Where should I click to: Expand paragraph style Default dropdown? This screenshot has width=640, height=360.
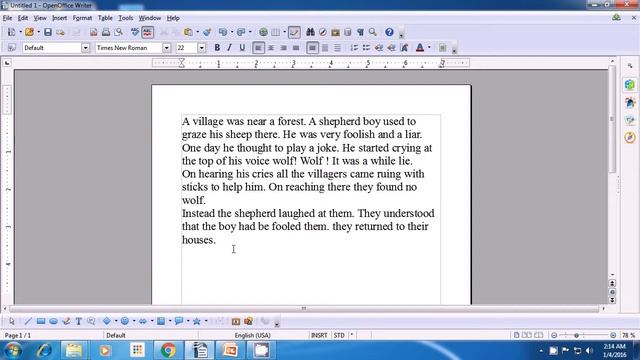click(85, 48)
